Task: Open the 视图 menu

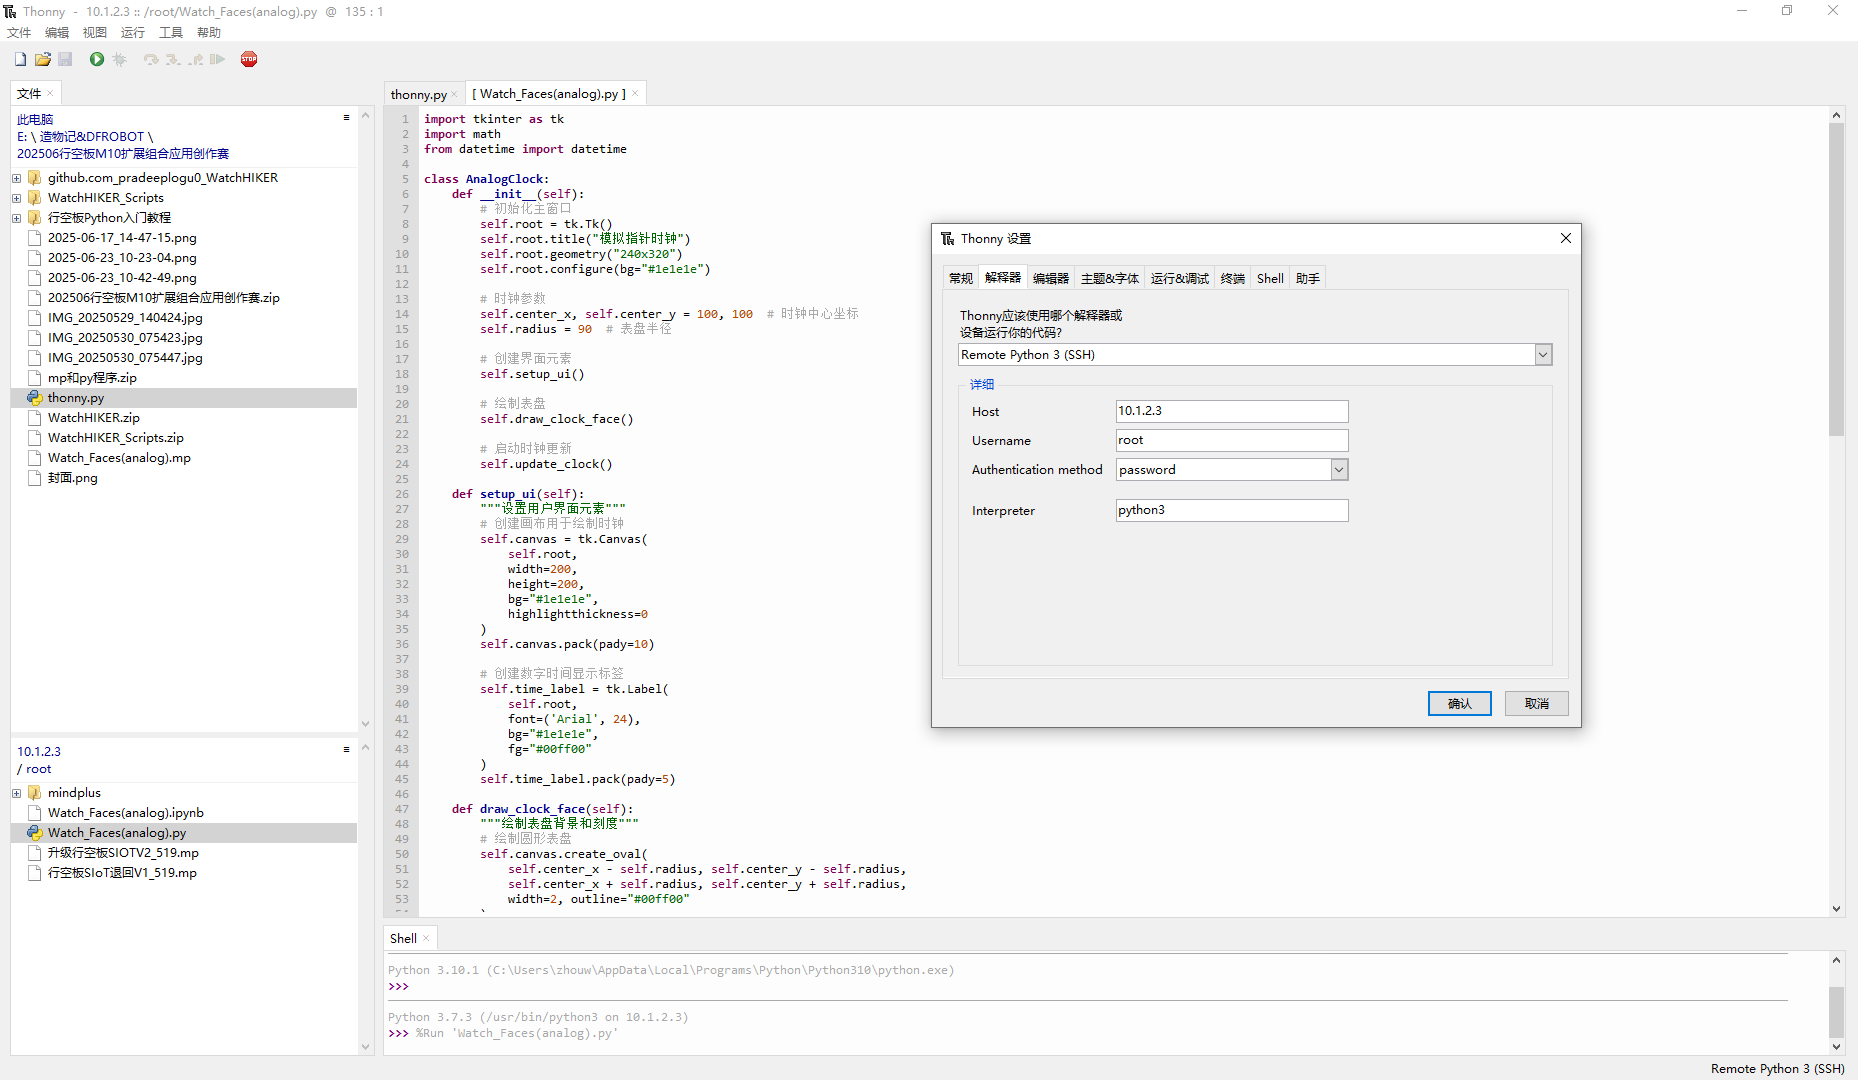Action: click(95, 33)
